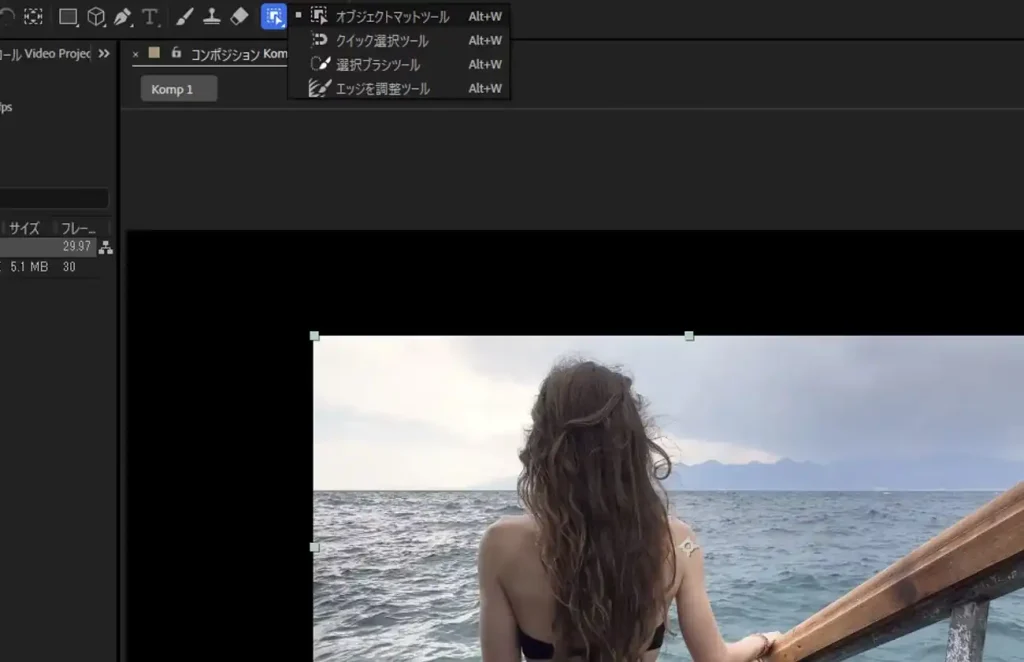Screen dimensions: 1024x662
Task: Close the composition panel tab
Action: (x=136, y=54)
